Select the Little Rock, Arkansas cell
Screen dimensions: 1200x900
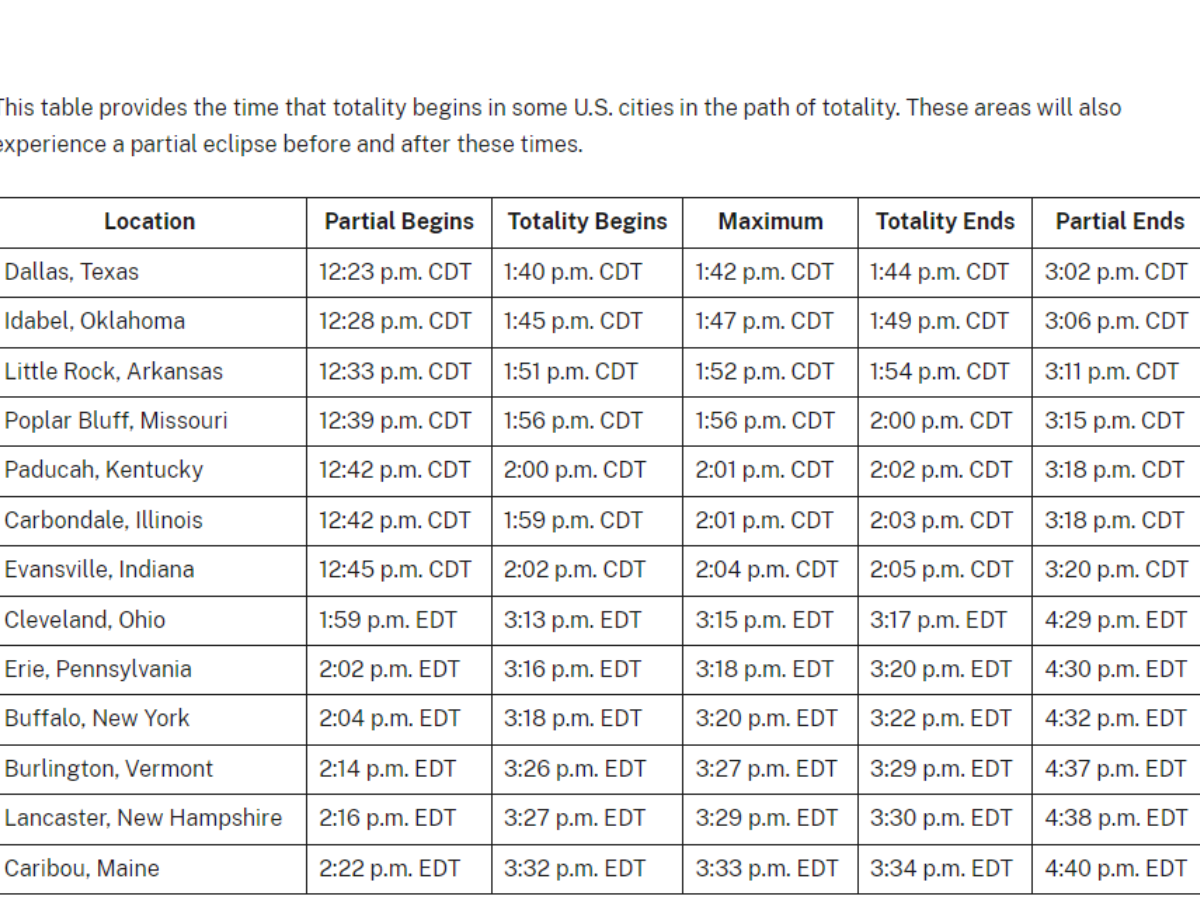tap(114, 371)
